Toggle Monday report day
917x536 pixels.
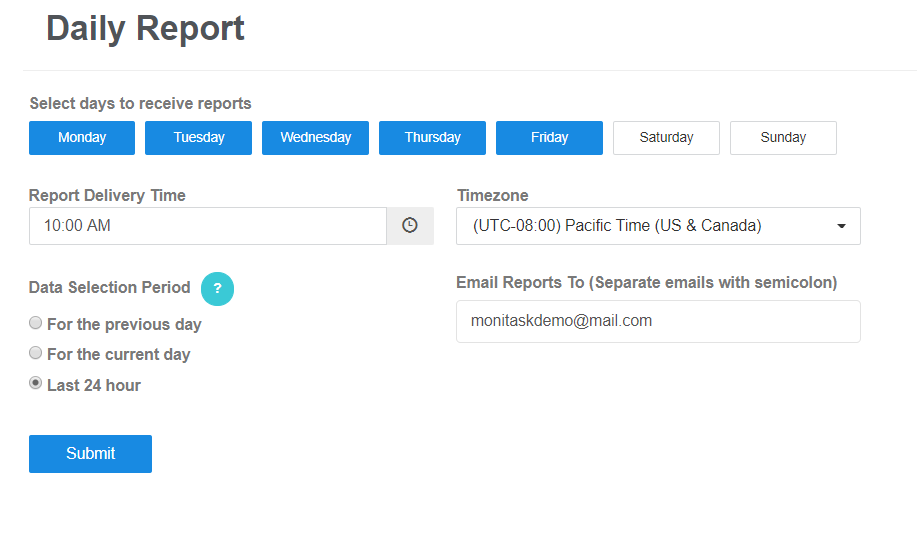[82, 138]
